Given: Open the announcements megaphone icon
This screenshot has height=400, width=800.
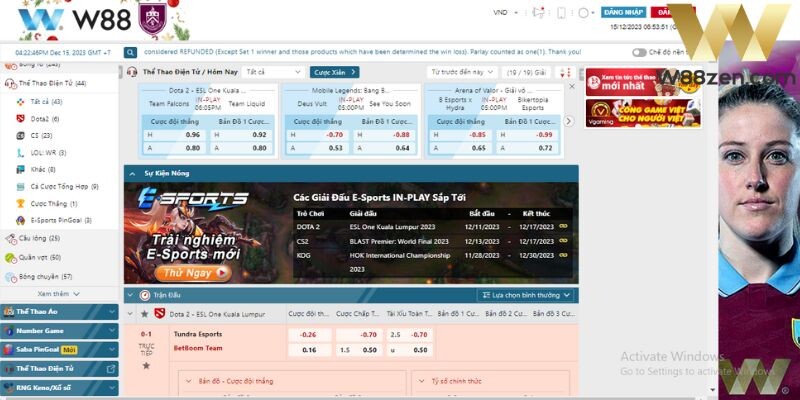Looking at the screenshot, I should coord(538,13).
